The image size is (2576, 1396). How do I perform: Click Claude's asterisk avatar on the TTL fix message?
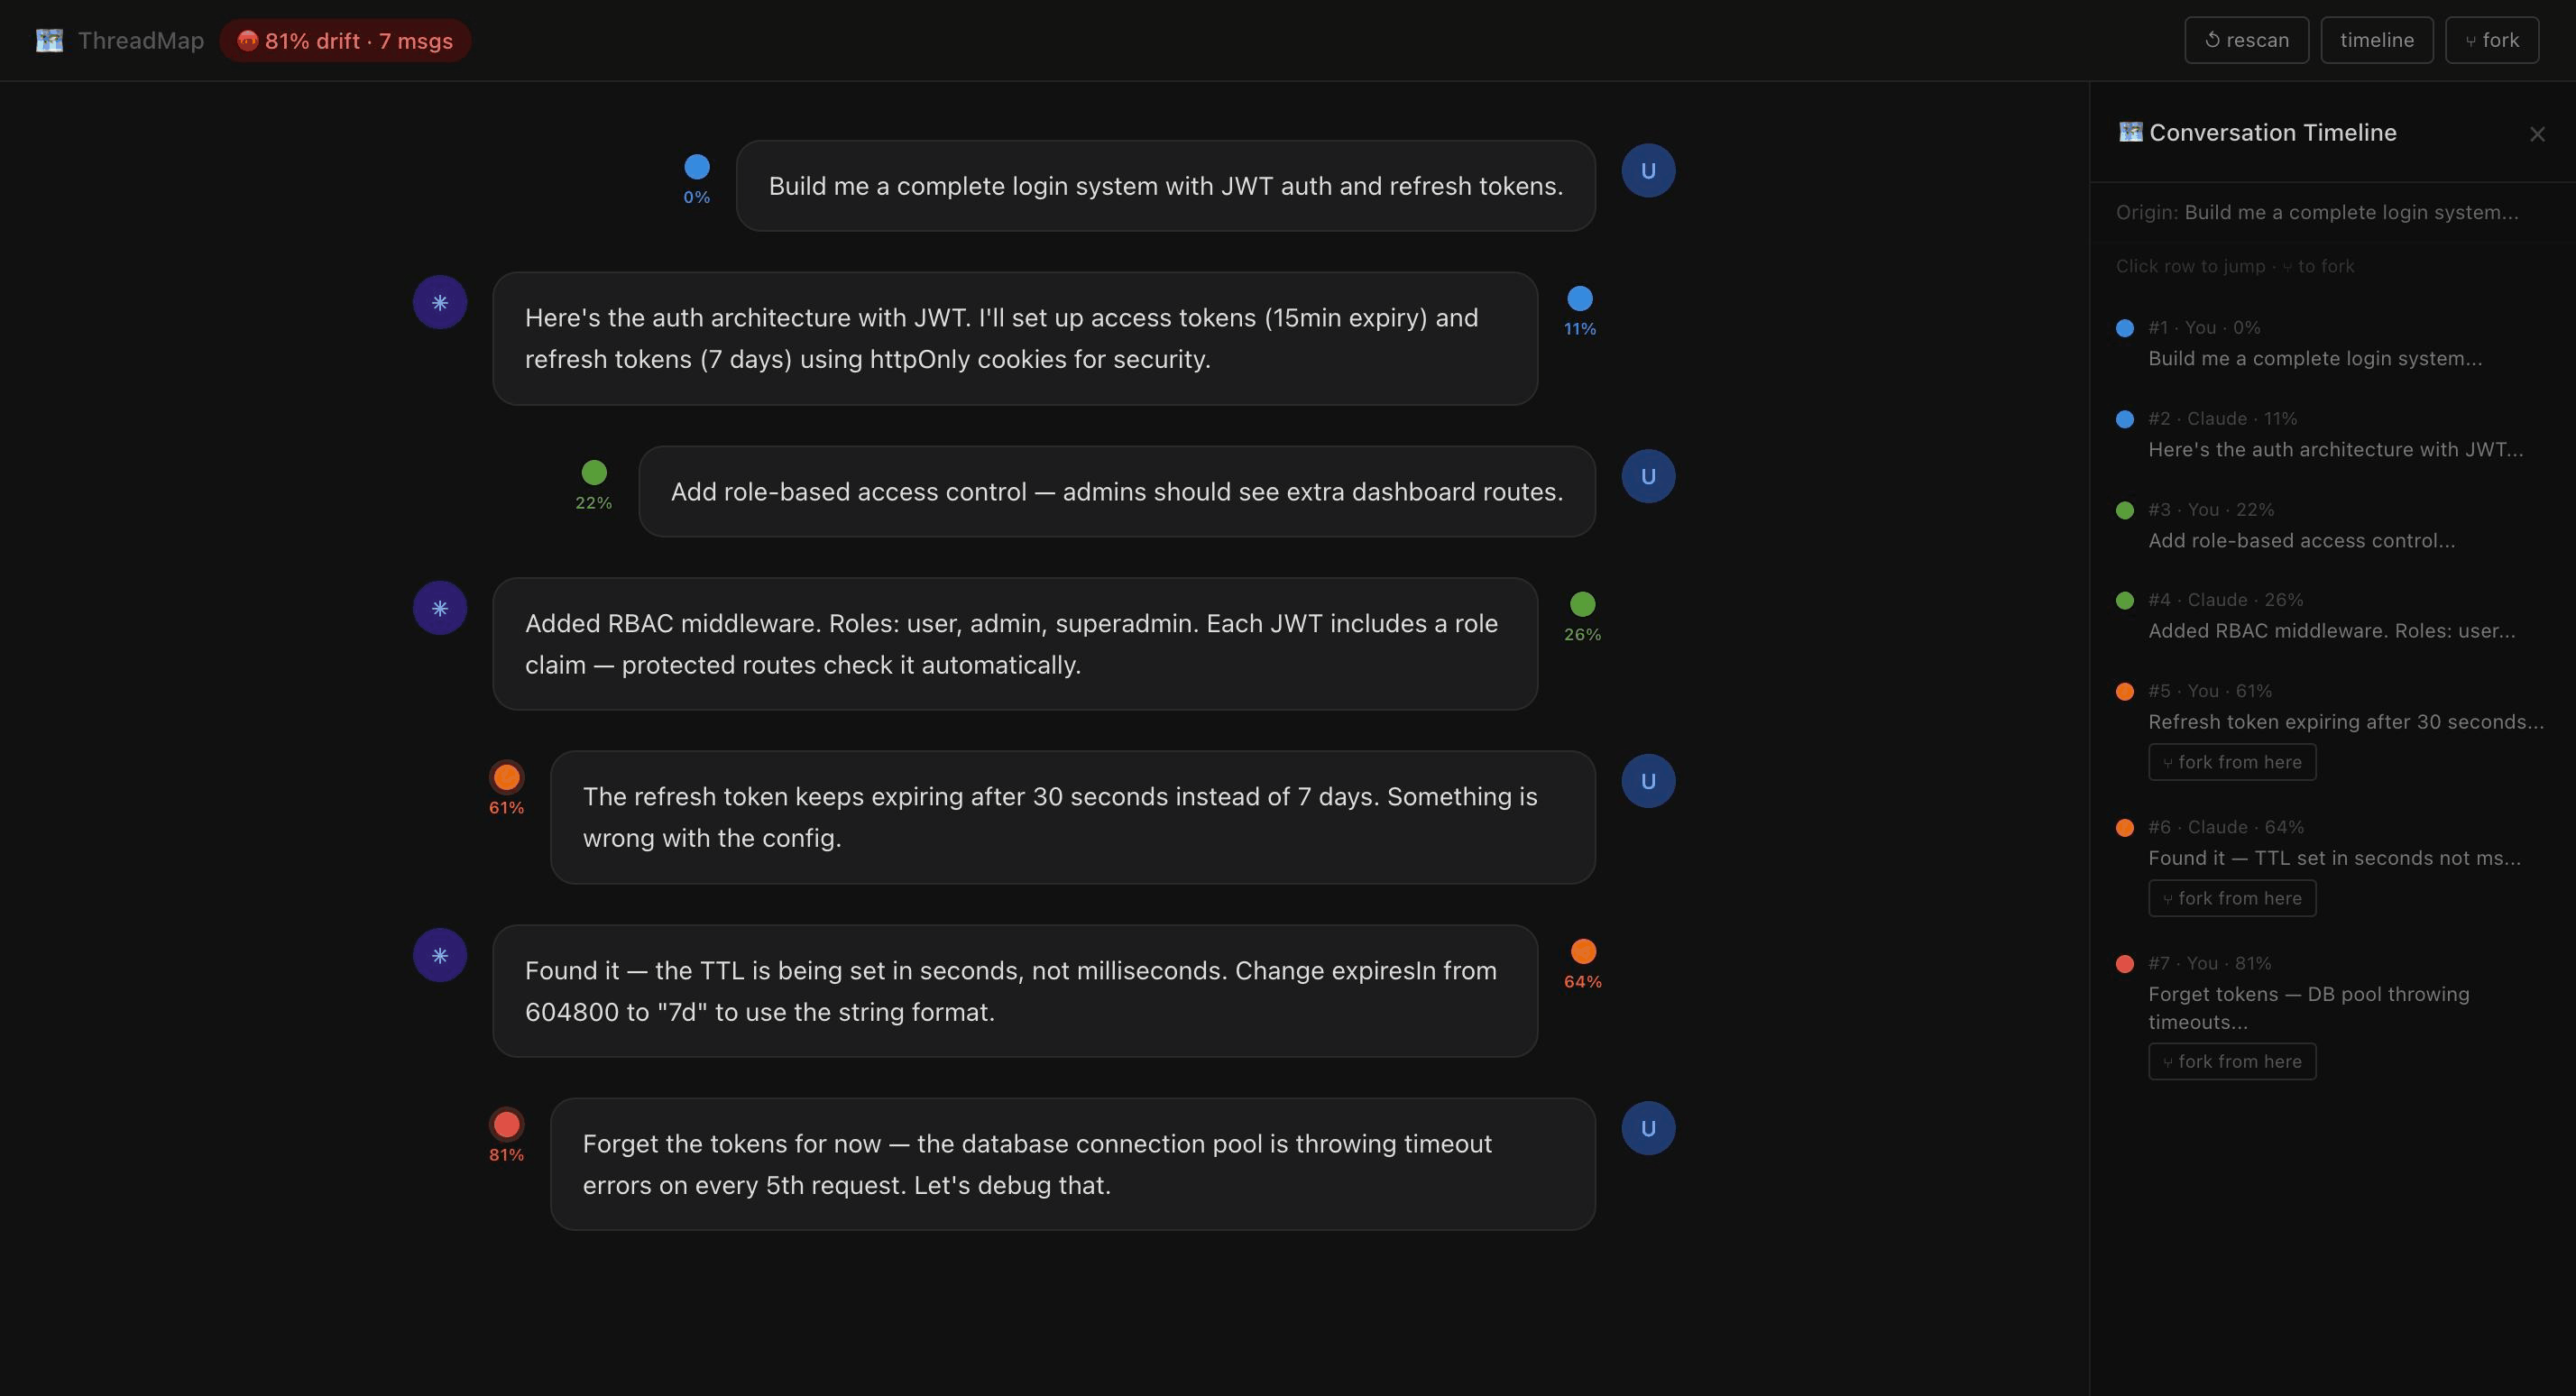point(440,955)
